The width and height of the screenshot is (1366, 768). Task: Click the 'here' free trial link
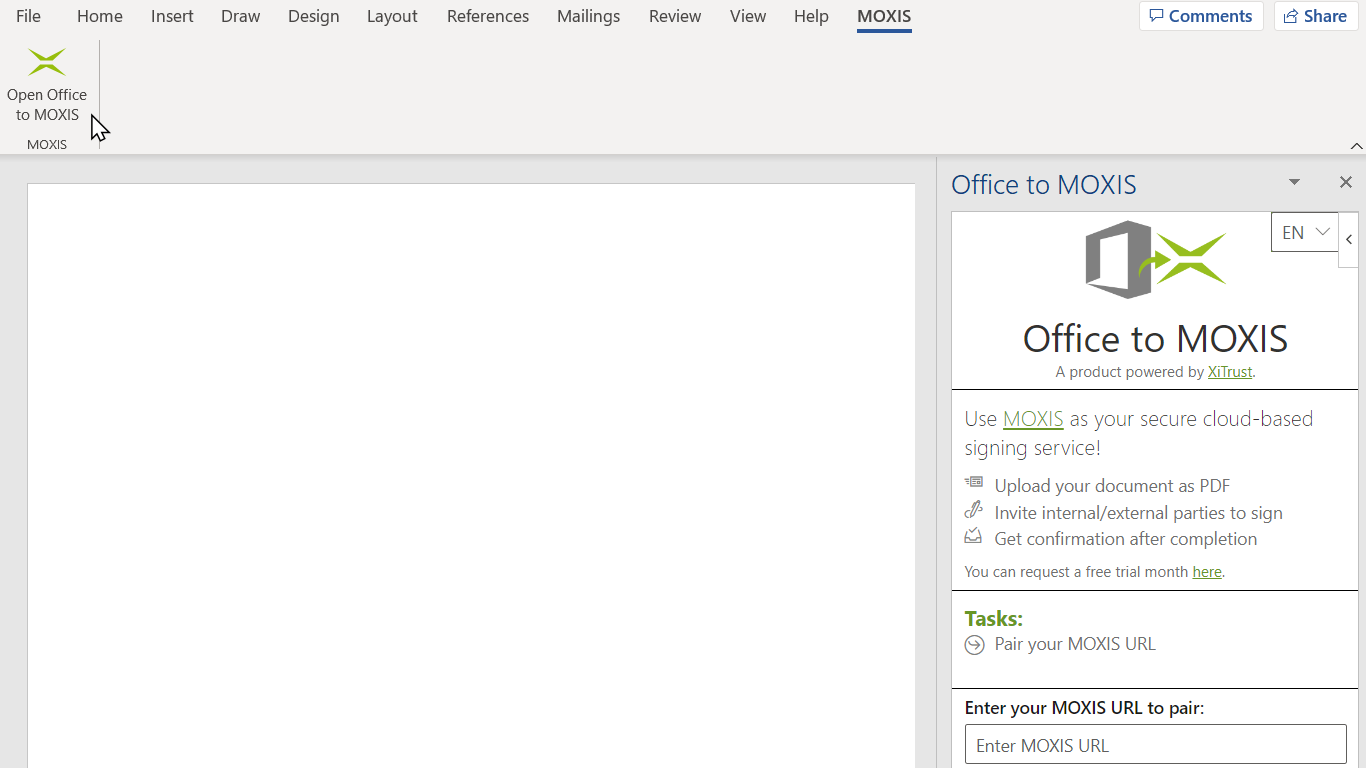[1207, 572]
